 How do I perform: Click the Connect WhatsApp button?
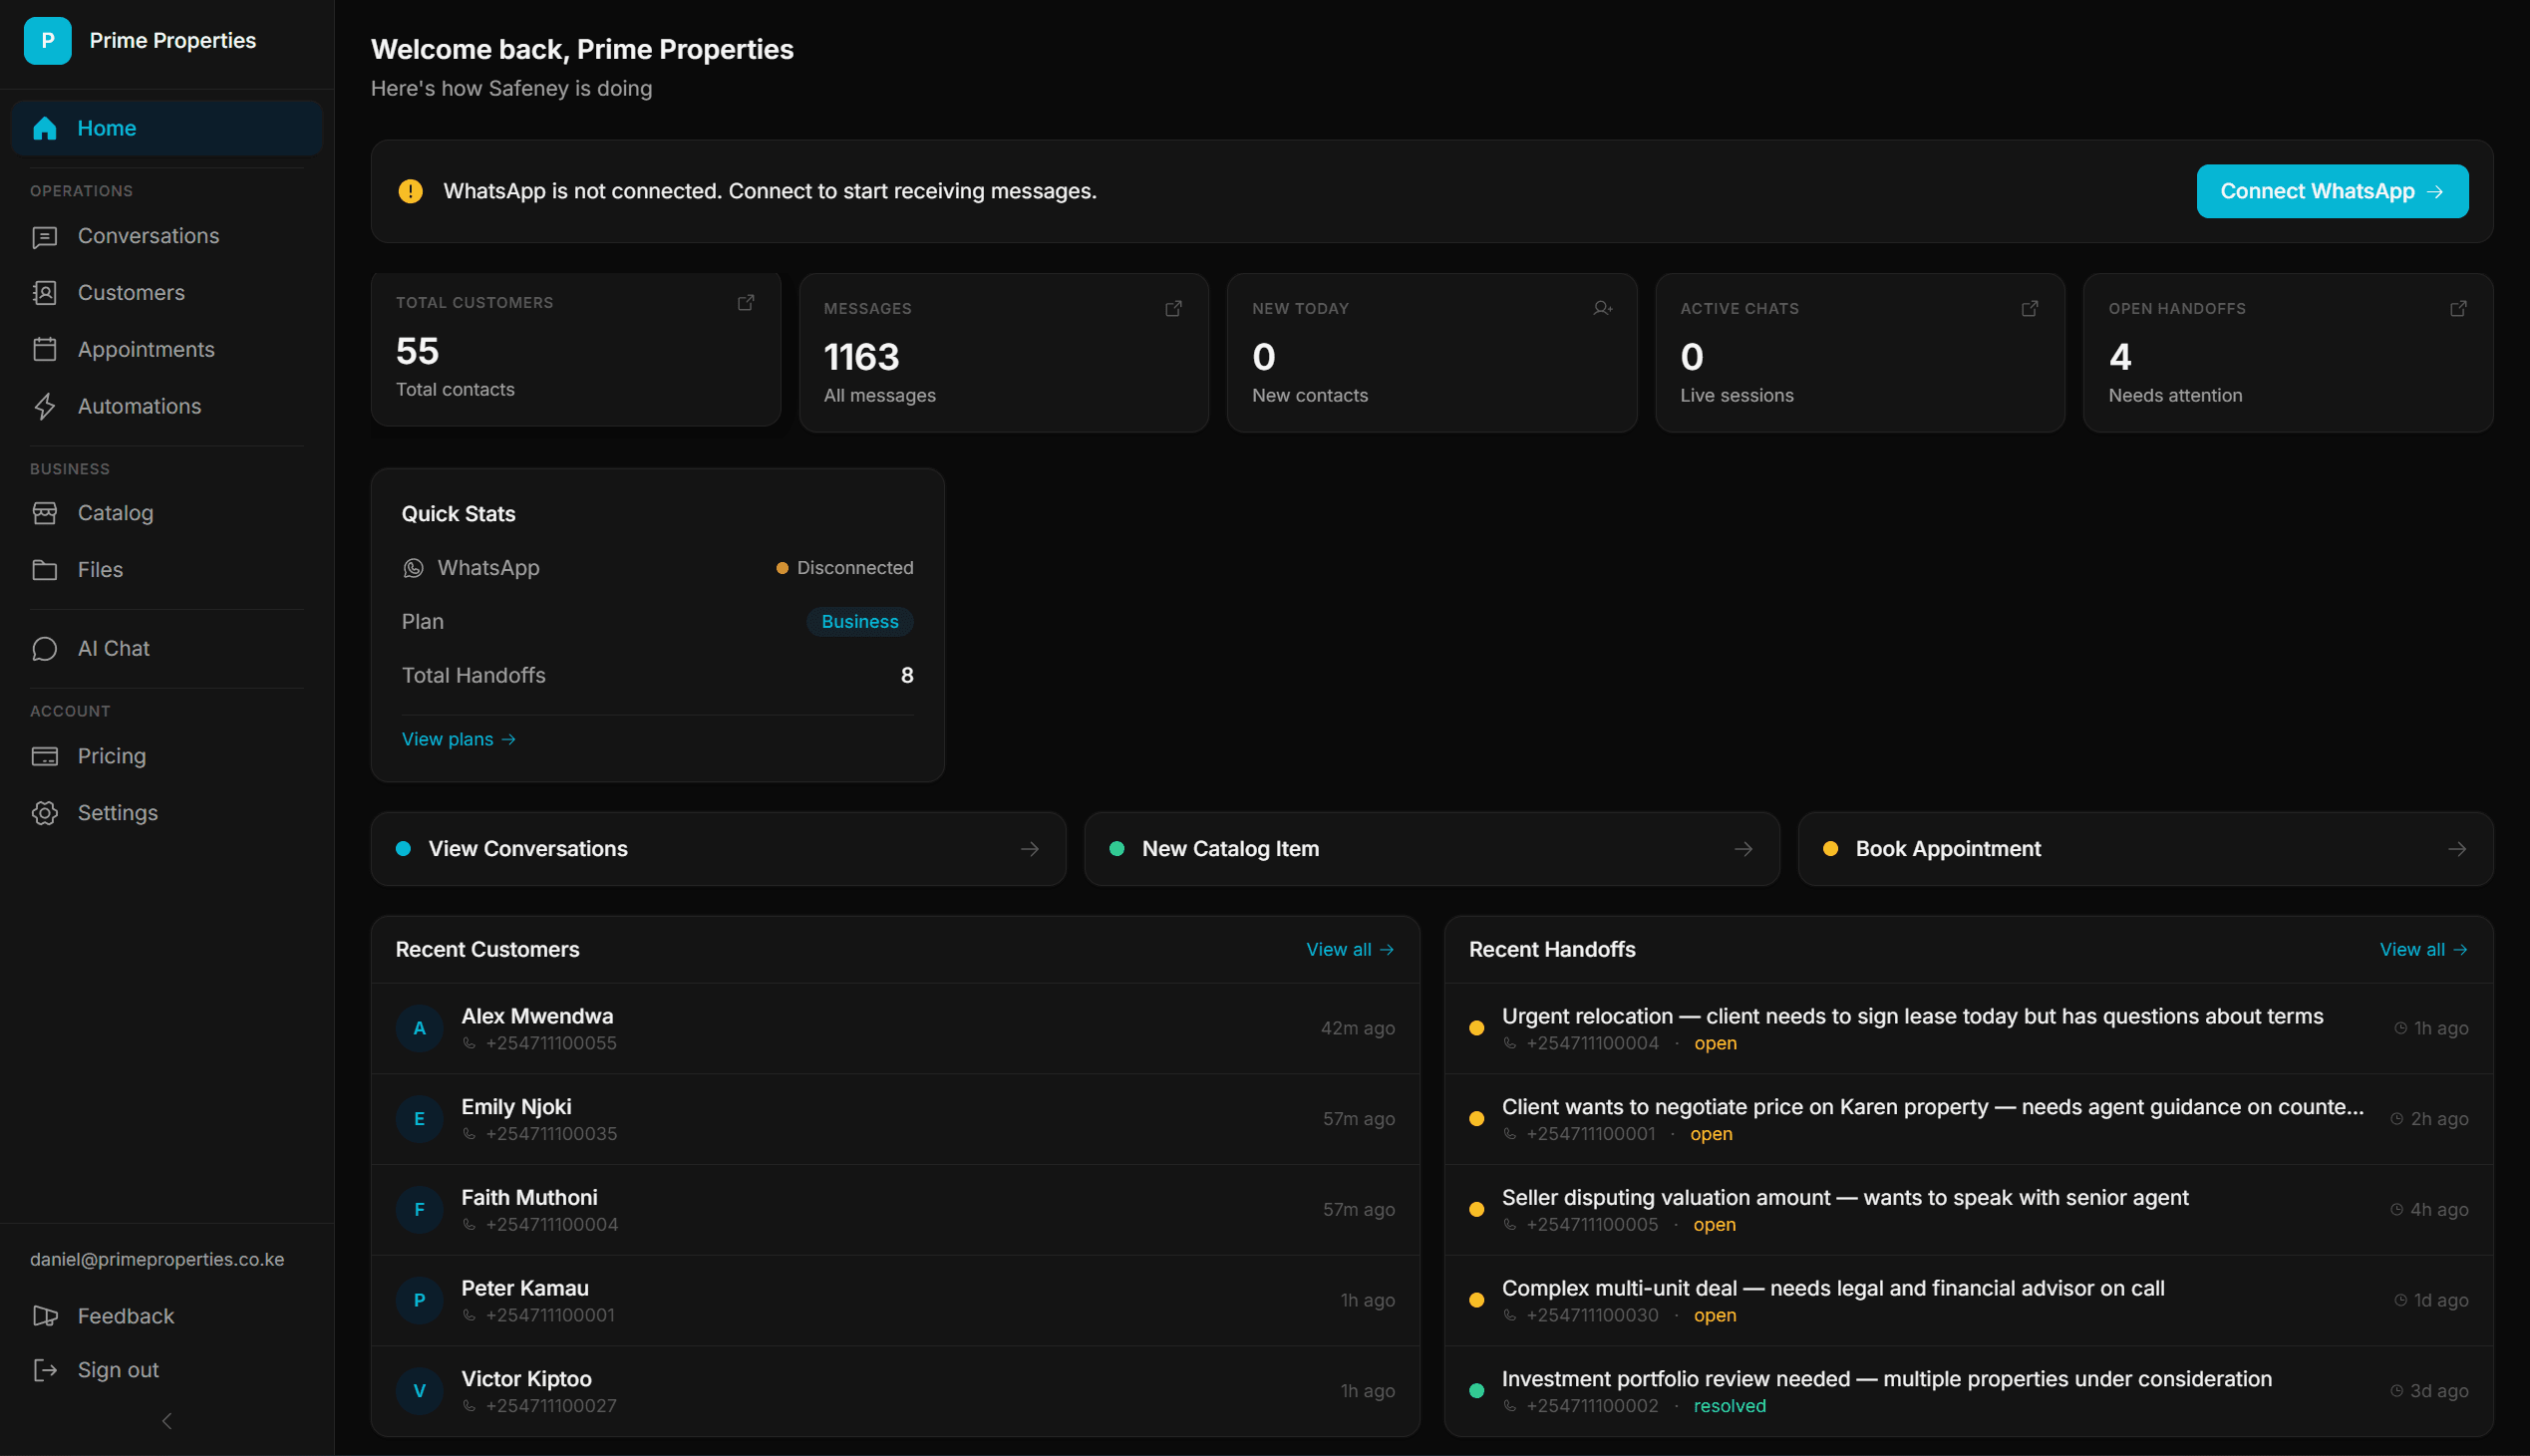[x=2331, y=191]
